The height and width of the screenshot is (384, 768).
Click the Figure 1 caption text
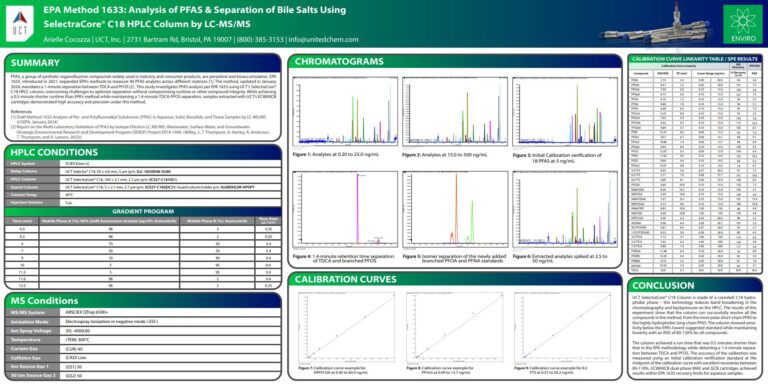[336, 154]
